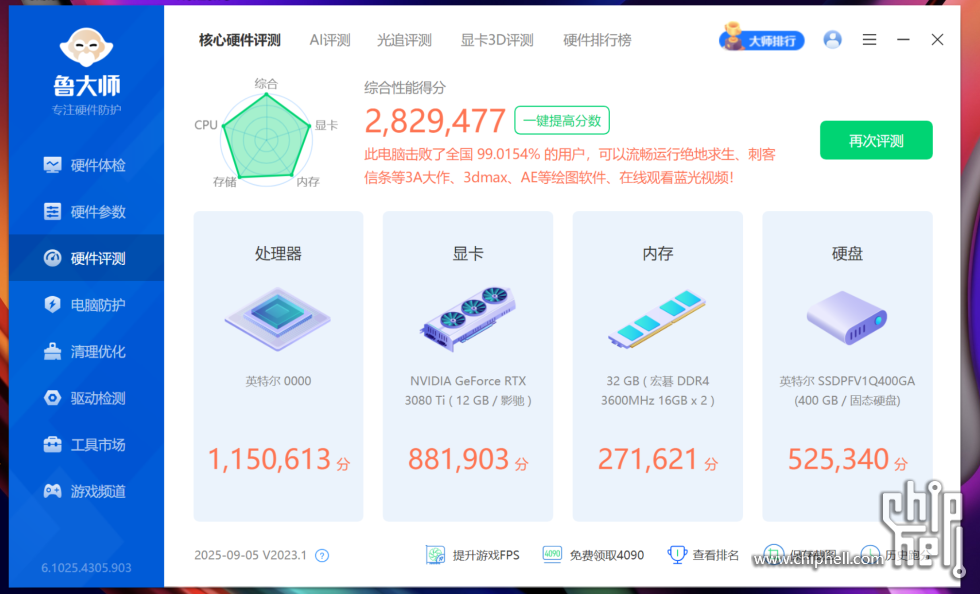Image resolution: width=980 pixels, height=594 pixels.
Task: Open 硬件参数 from the sidebar
Action: click(x=86, y=211)
